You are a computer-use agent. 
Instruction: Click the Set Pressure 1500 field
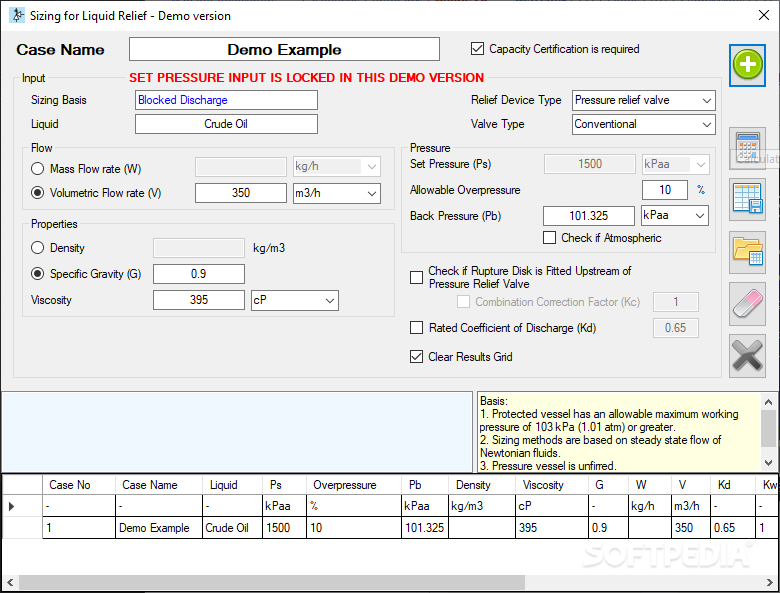click(x=590, y=164)
